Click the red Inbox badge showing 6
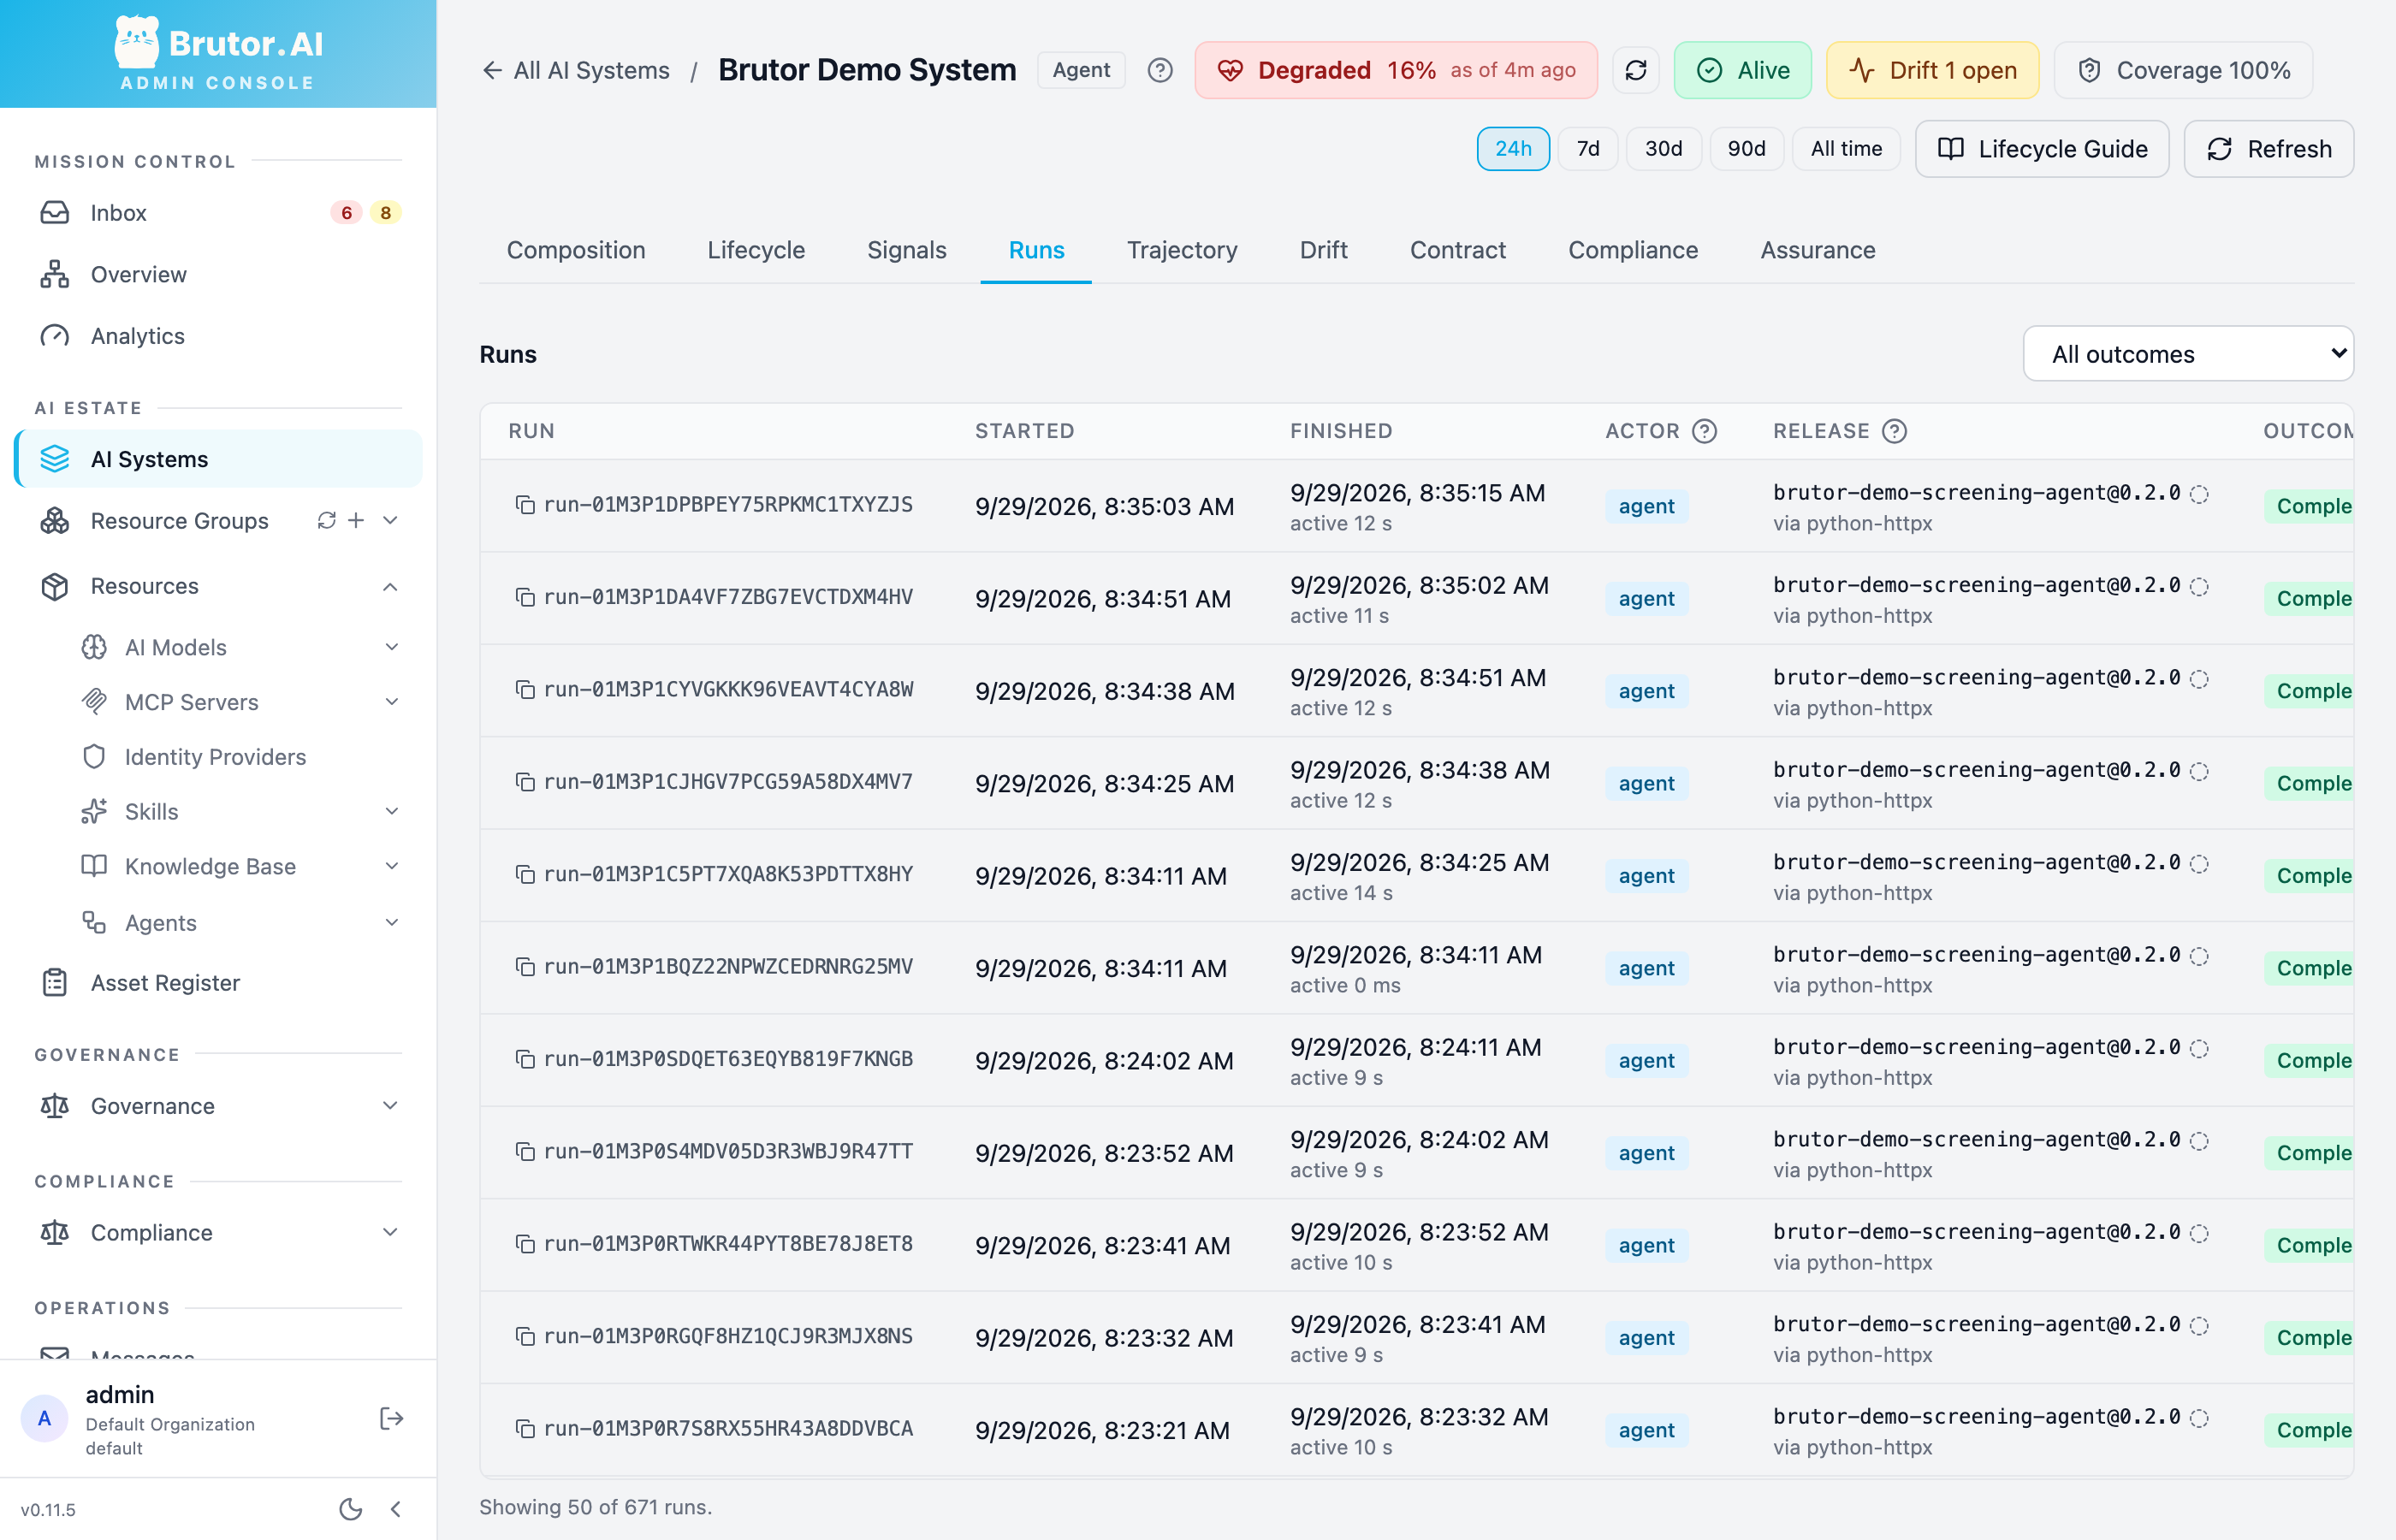Screen dimensions: 2396x1540 [x=346, y=213]
